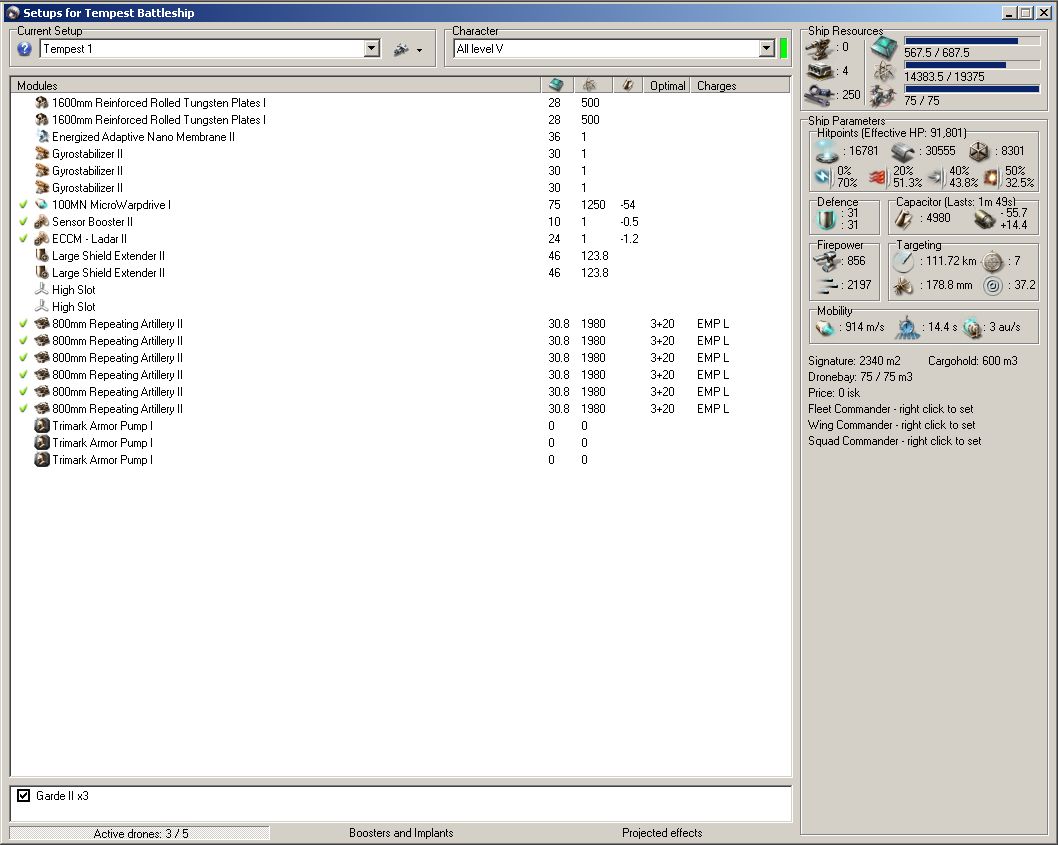This screenshot has width=1058, height=845.
Task: Click the EM resistance icon
Action: 822,177
